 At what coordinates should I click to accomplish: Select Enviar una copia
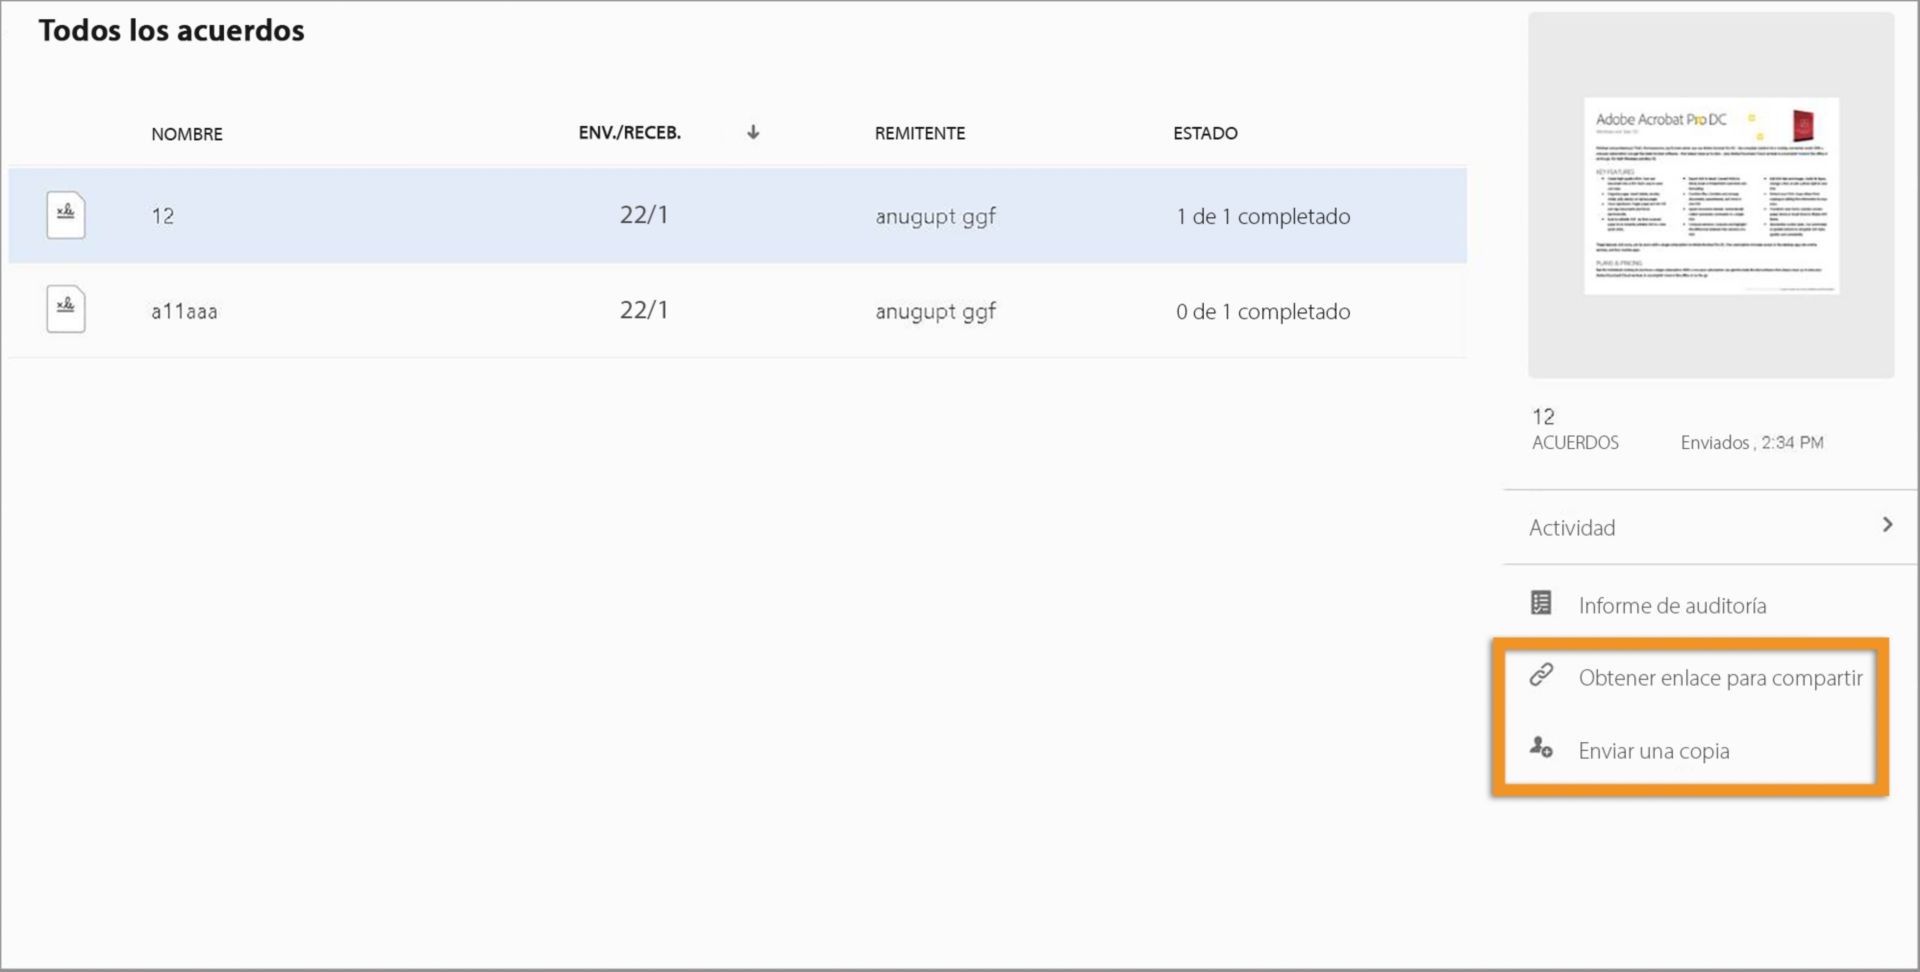click(x=1653, y=751)
